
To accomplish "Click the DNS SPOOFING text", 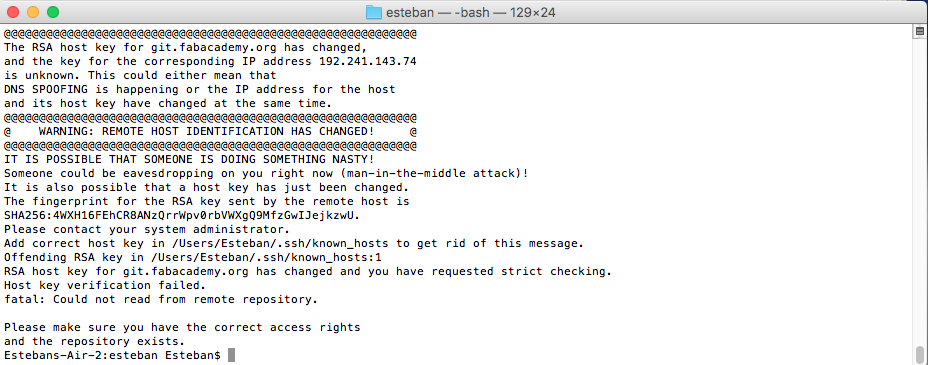I will pyautogui.click(x=45, y=89).
